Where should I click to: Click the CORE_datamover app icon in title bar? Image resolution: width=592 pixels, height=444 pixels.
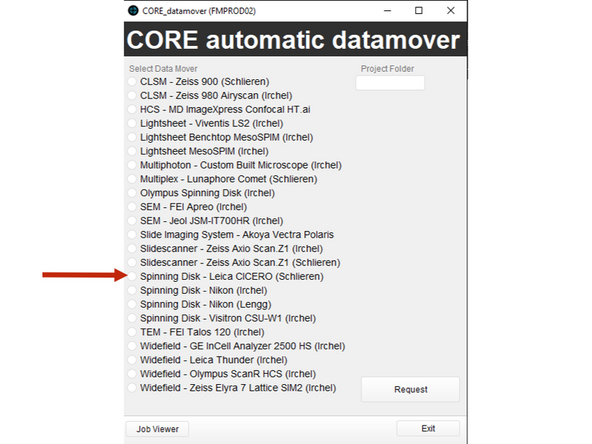point(133,11)
